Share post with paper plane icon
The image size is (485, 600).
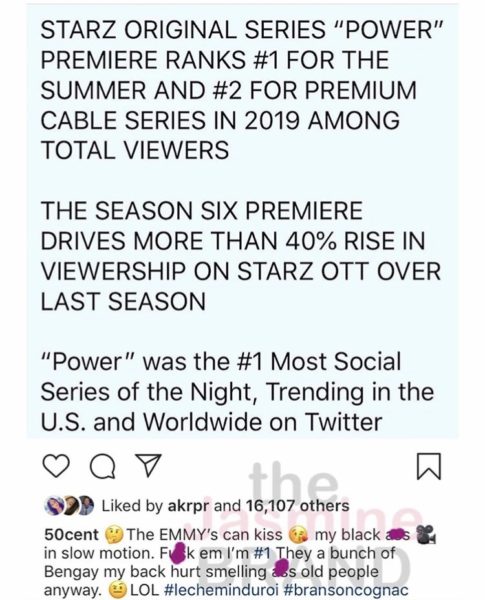coord(149,465)
